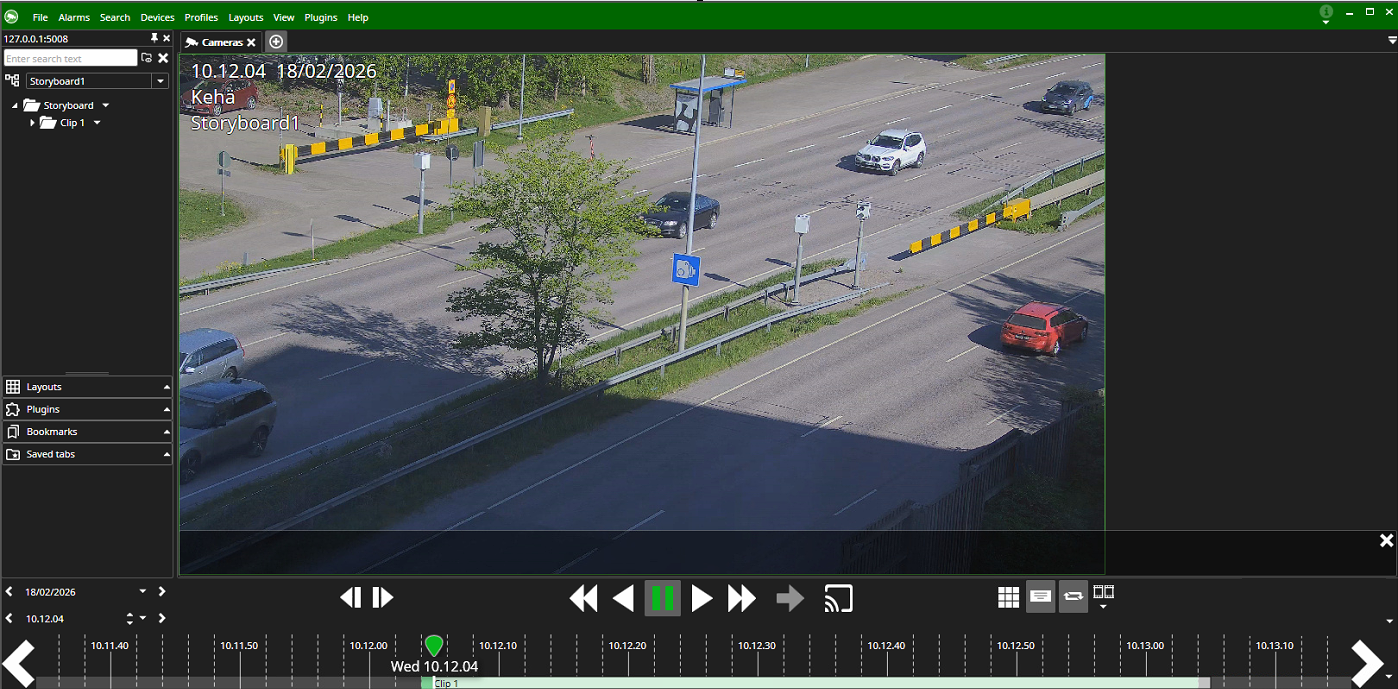Expand the Saved tabs panel
Screen dimensions: 1398x689
coord(86,454)
